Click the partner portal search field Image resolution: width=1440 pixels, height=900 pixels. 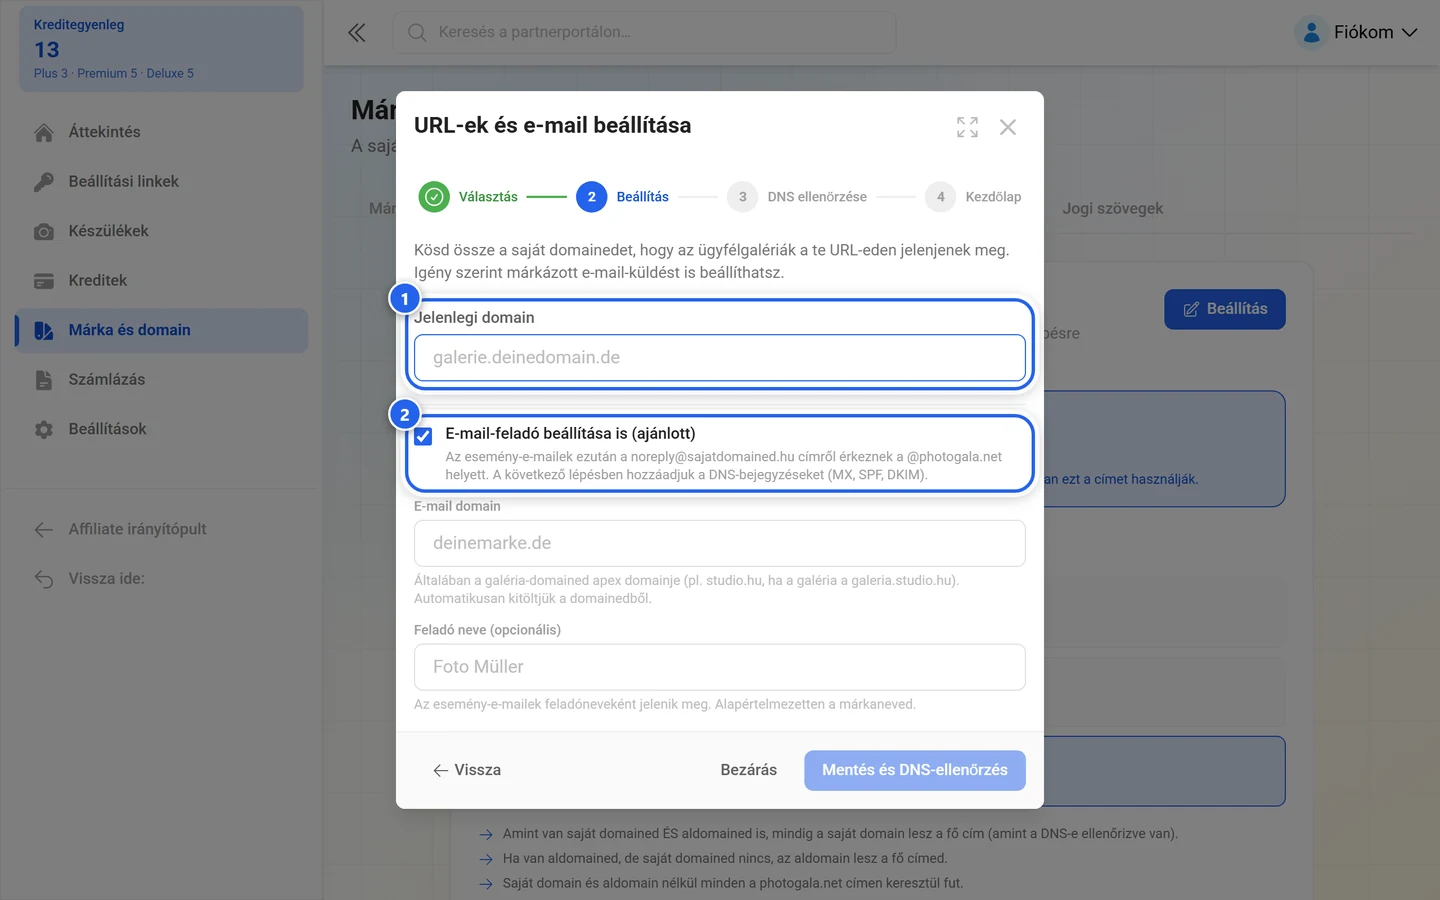644,33
